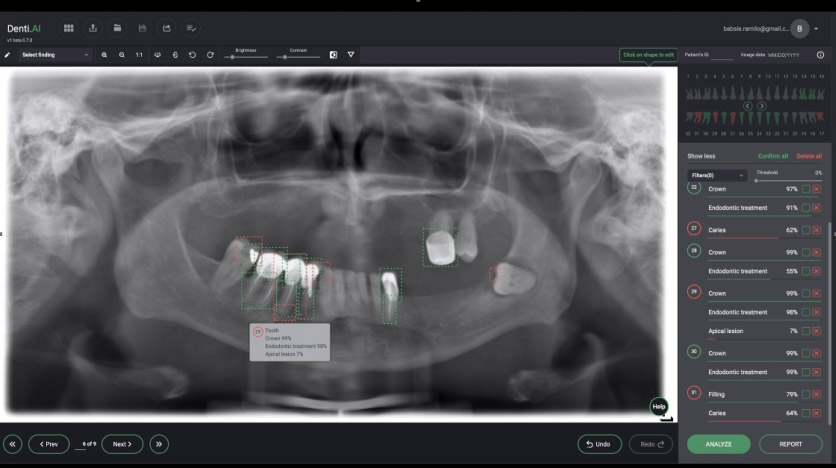Open the Select finding dropdown
The width and height of the screenshot is (836, 468).
(55, 54)
